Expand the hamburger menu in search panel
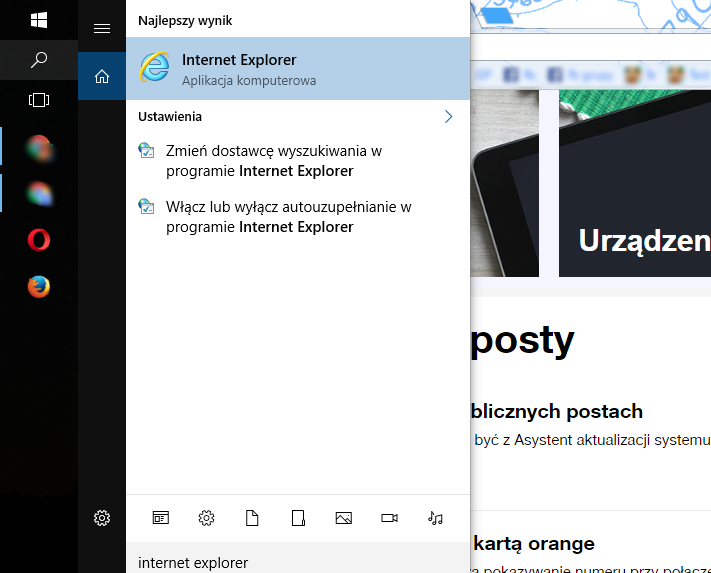 tap(101, 28)
